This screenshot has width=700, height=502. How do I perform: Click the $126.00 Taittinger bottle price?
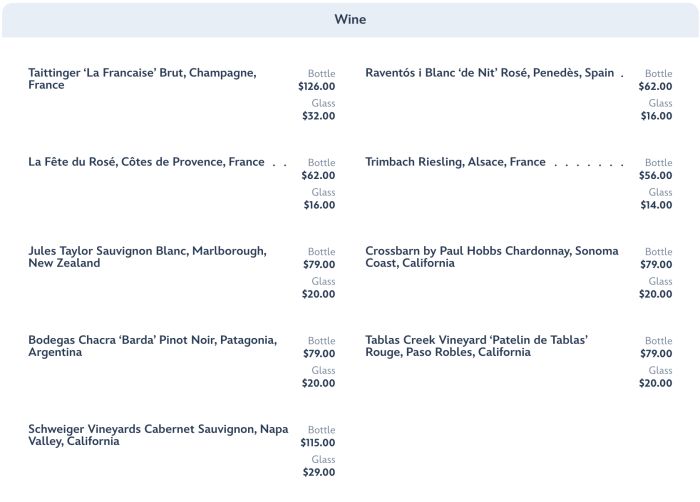317,87
